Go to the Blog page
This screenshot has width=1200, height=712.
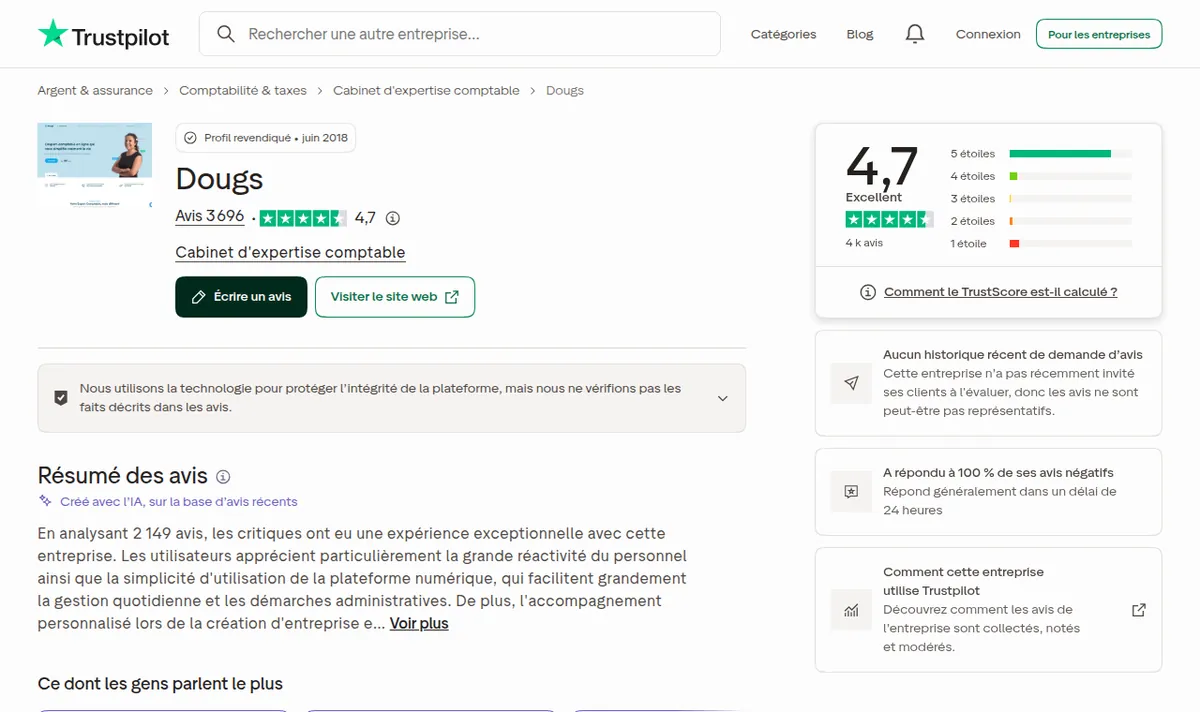[x=859, y=34]
